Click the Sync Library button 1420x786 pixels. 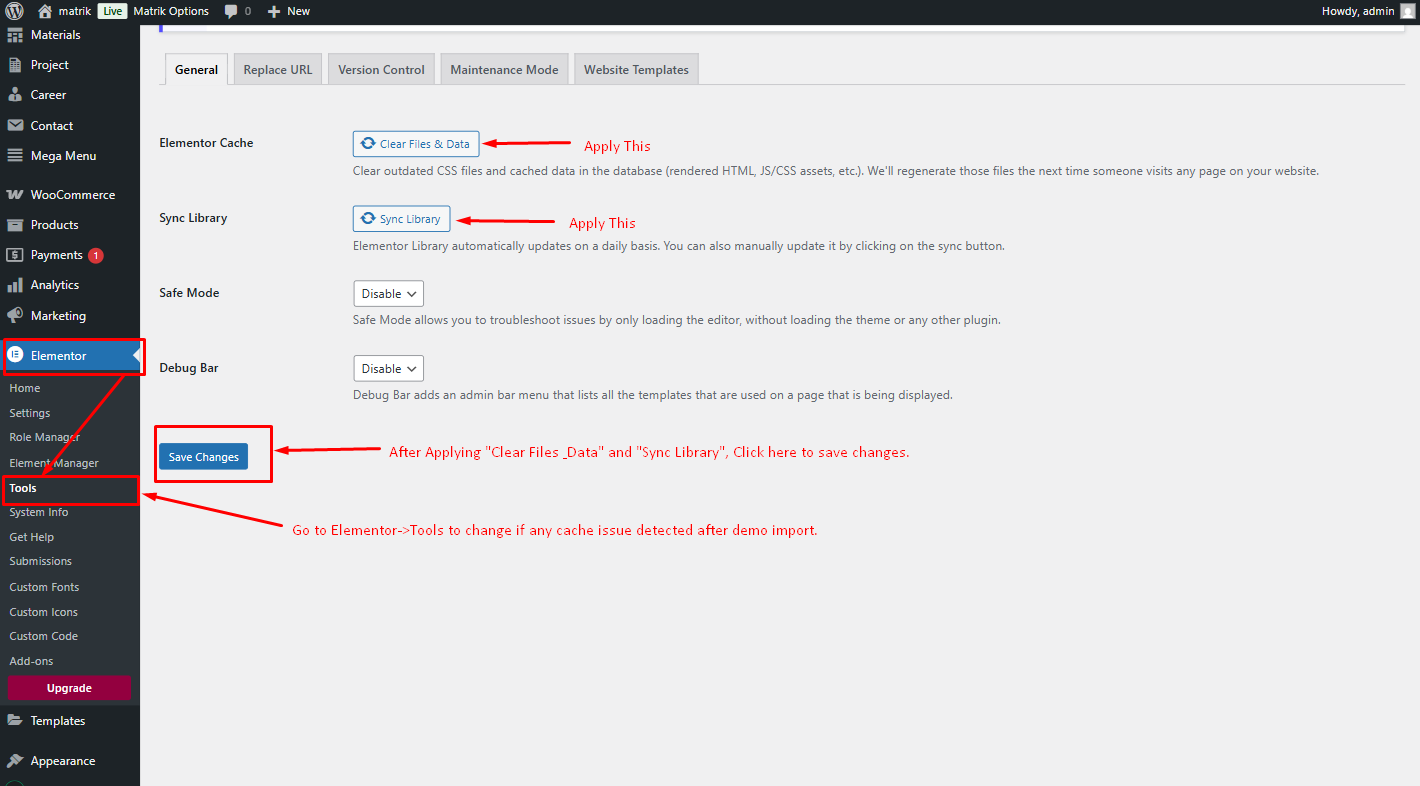(402, 219)
